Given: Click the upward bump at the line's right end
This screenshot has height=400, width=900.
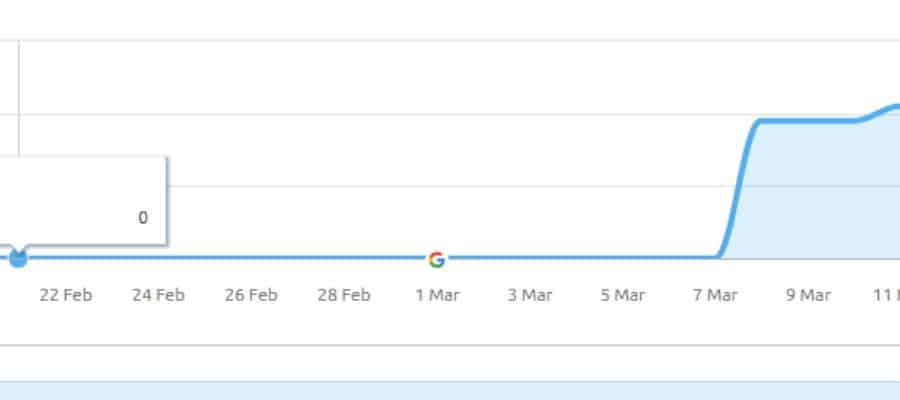Looking at the screenshot, I should coord(880,112).
